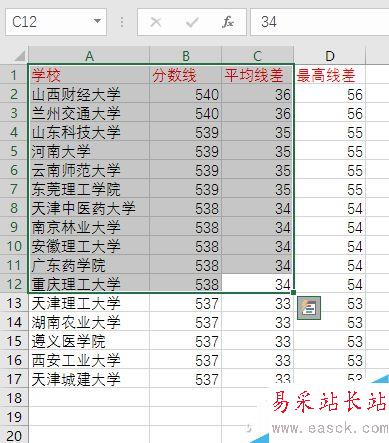Select column B header
The height and width of the screenshot is (443, 389).
(186, 56)
